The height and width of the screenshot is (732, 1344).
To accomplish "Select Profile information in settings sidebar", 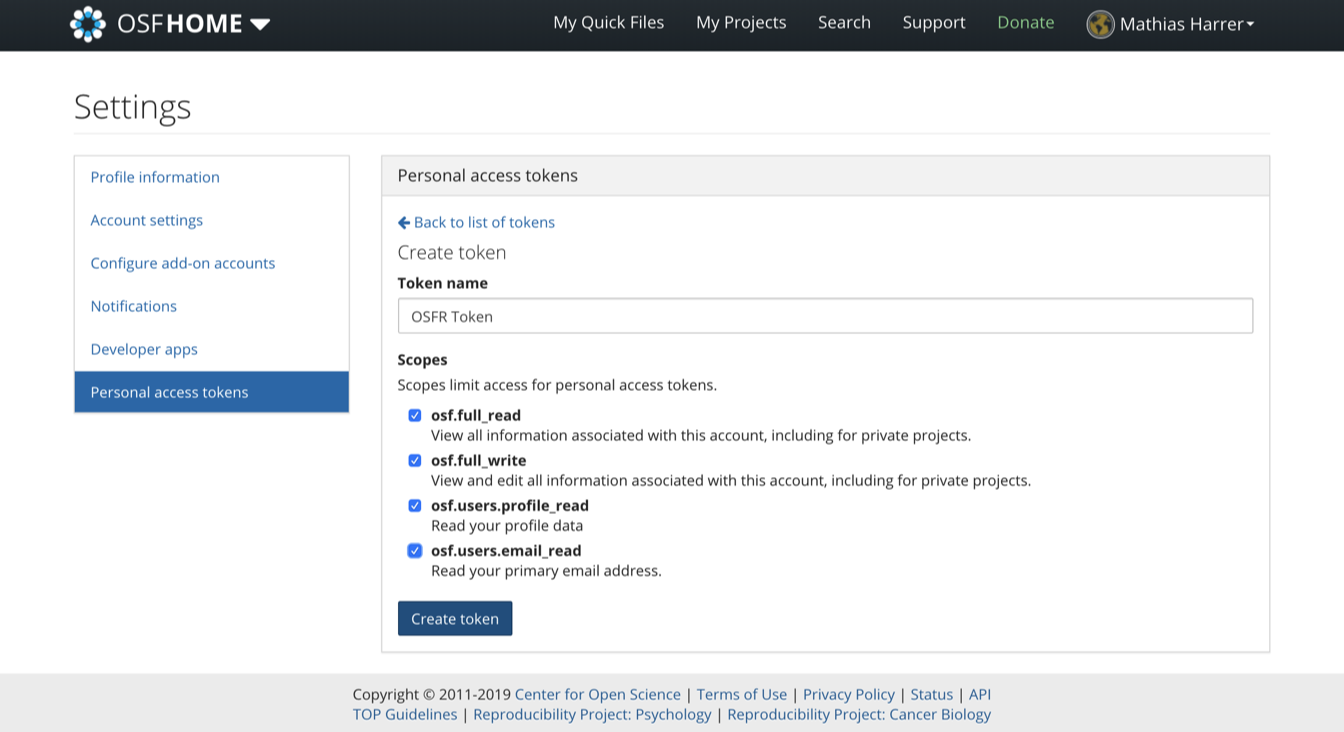I will tap(155, 177).
